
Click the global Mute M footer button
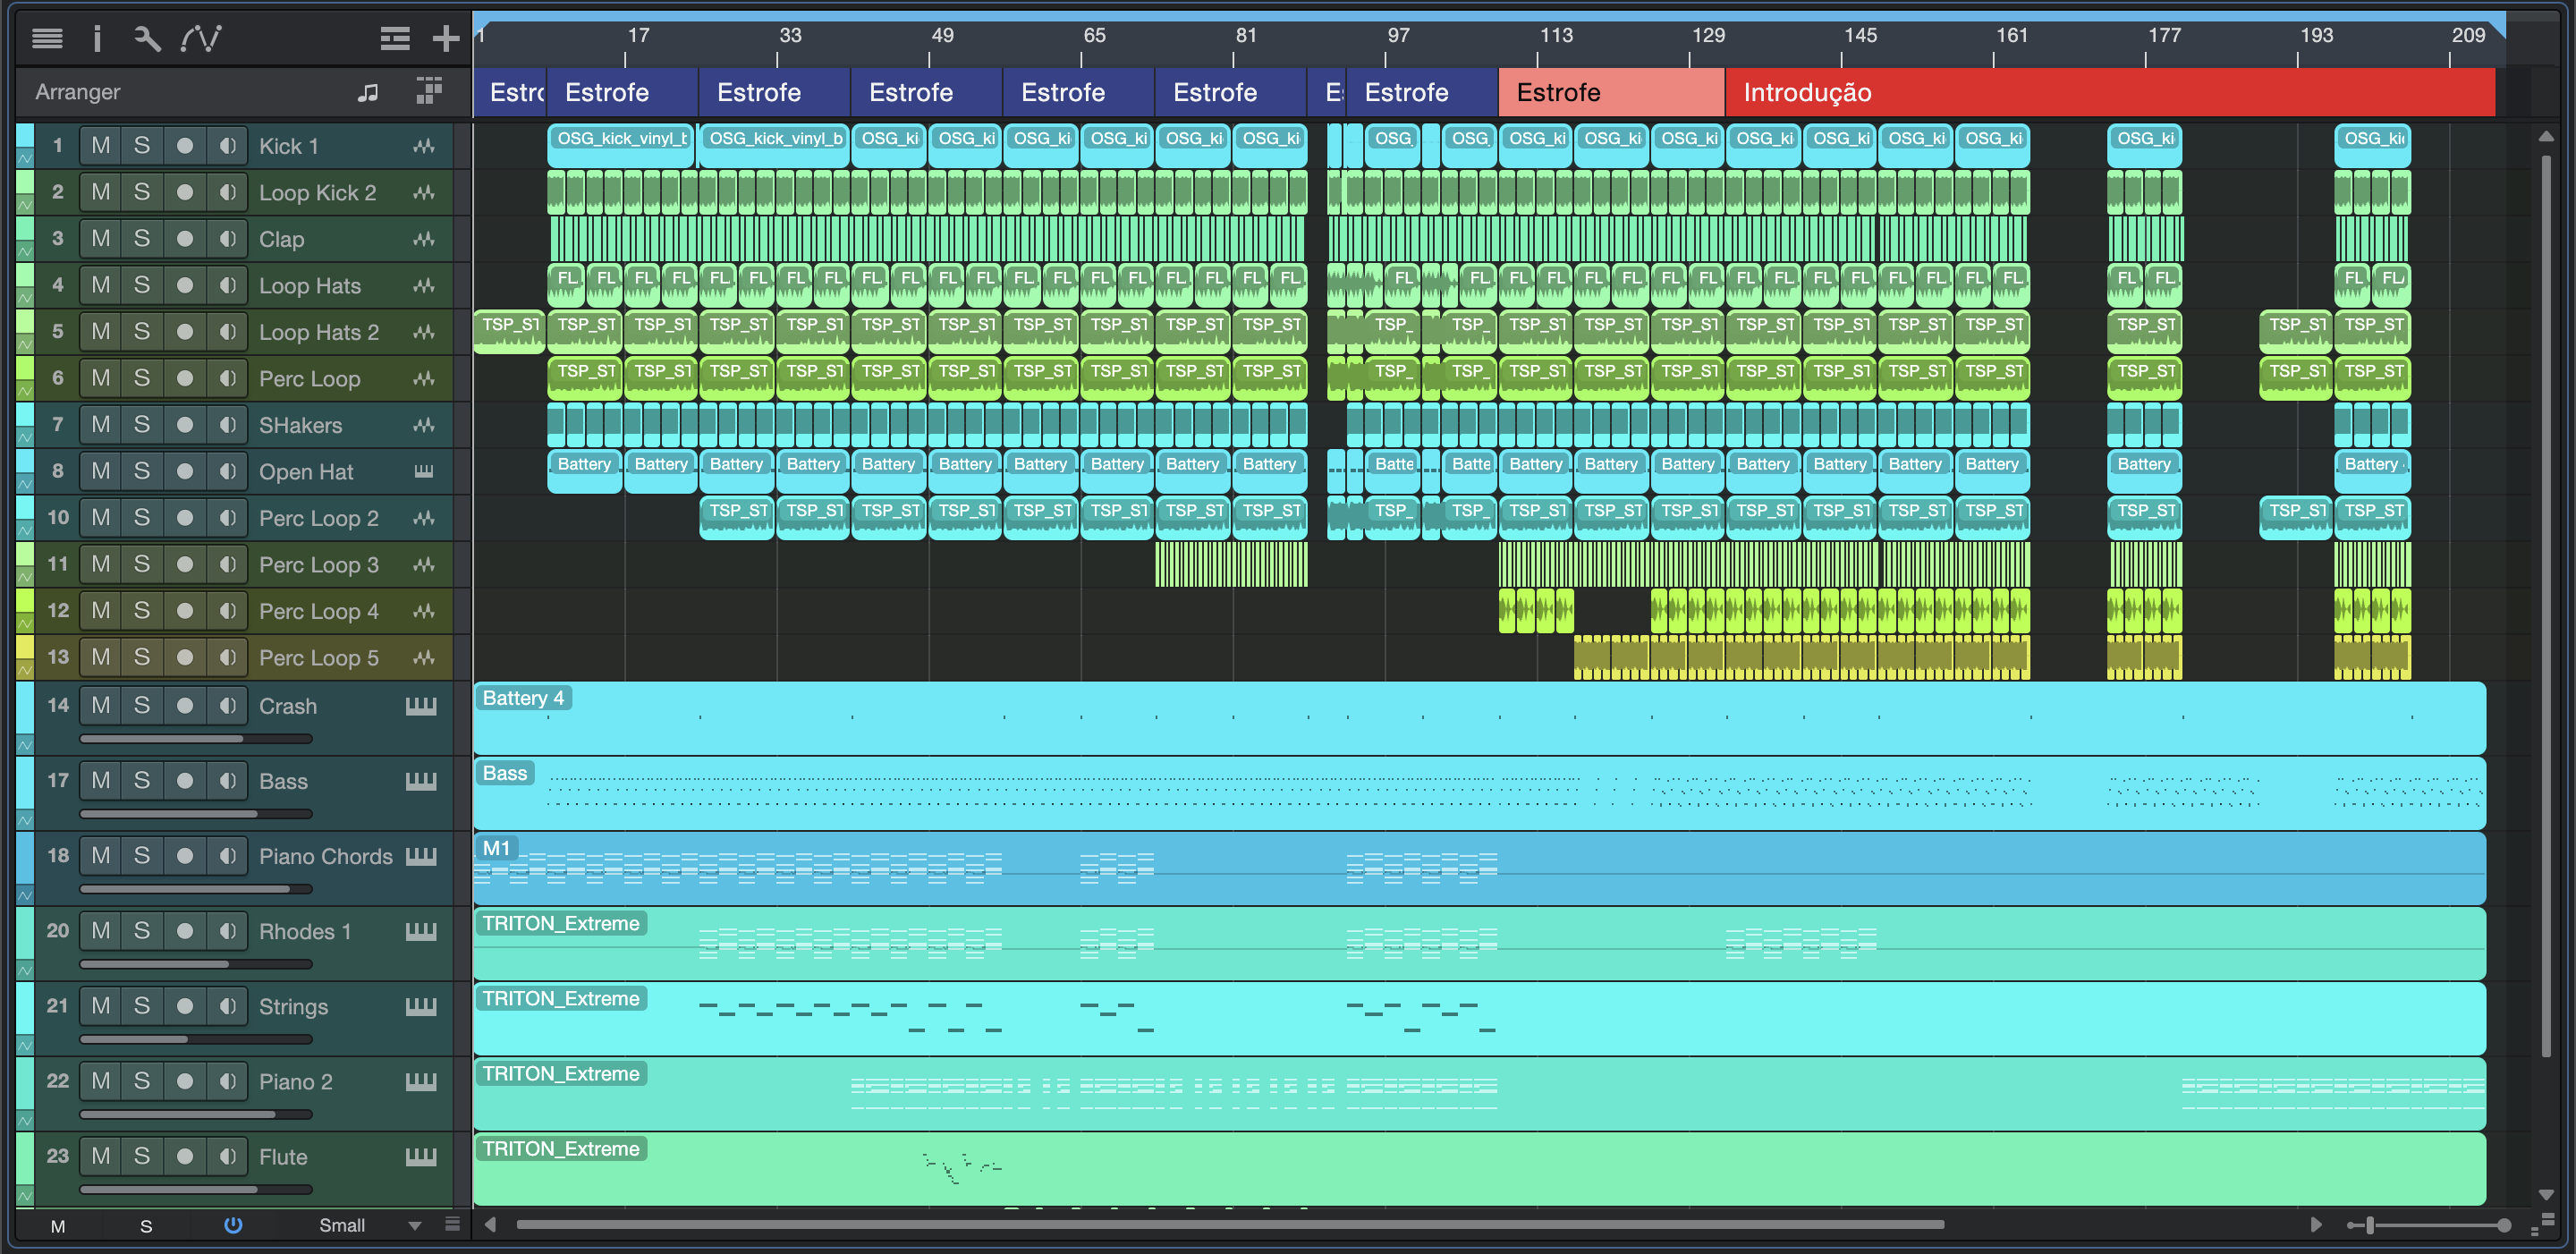[58, 1226]
